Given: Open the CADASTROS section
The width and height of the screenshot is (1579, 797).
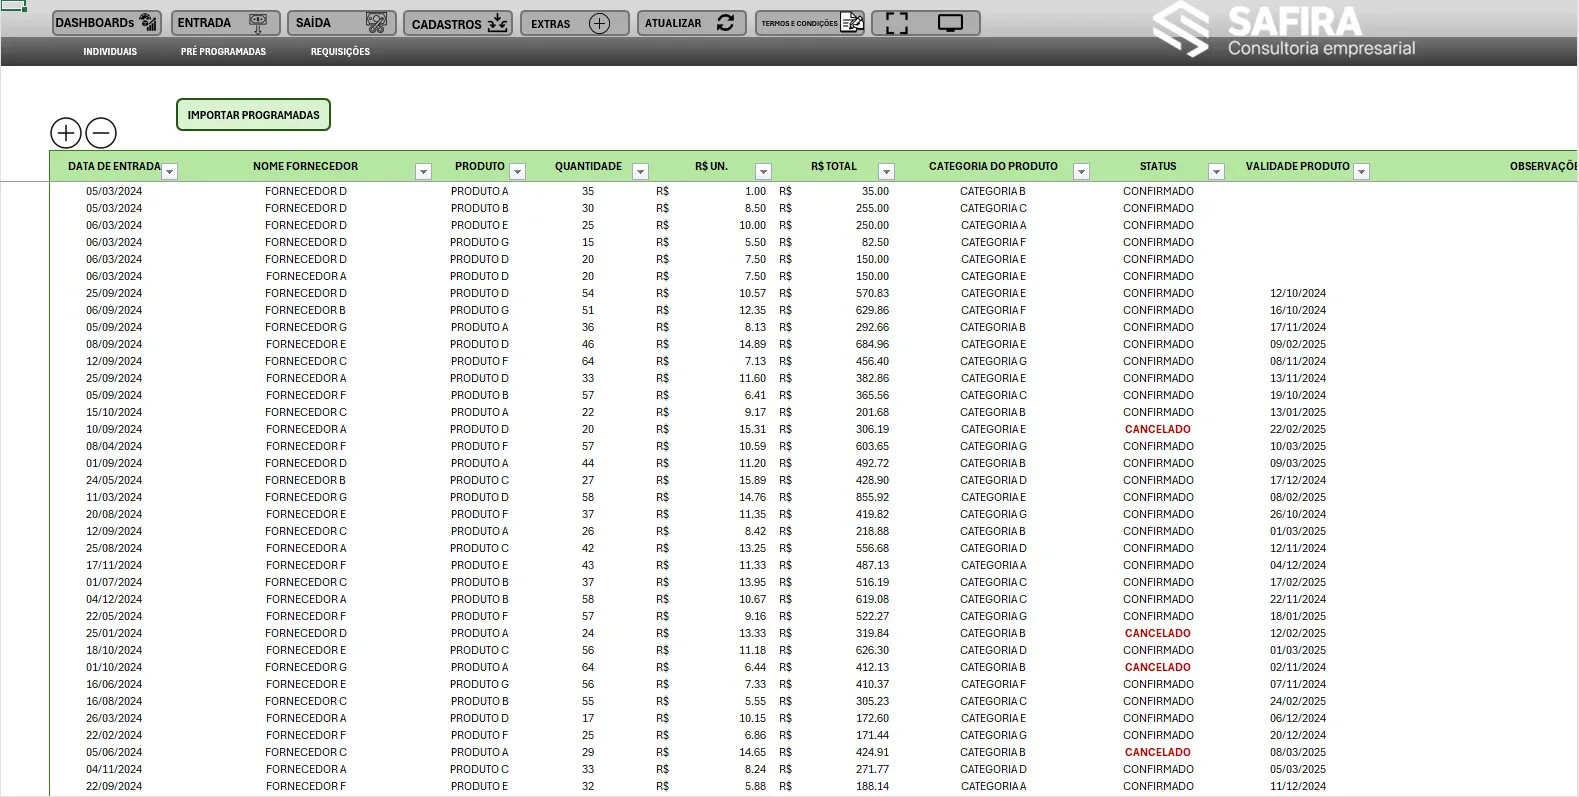Looking at the screenshot, I should 458,23.
